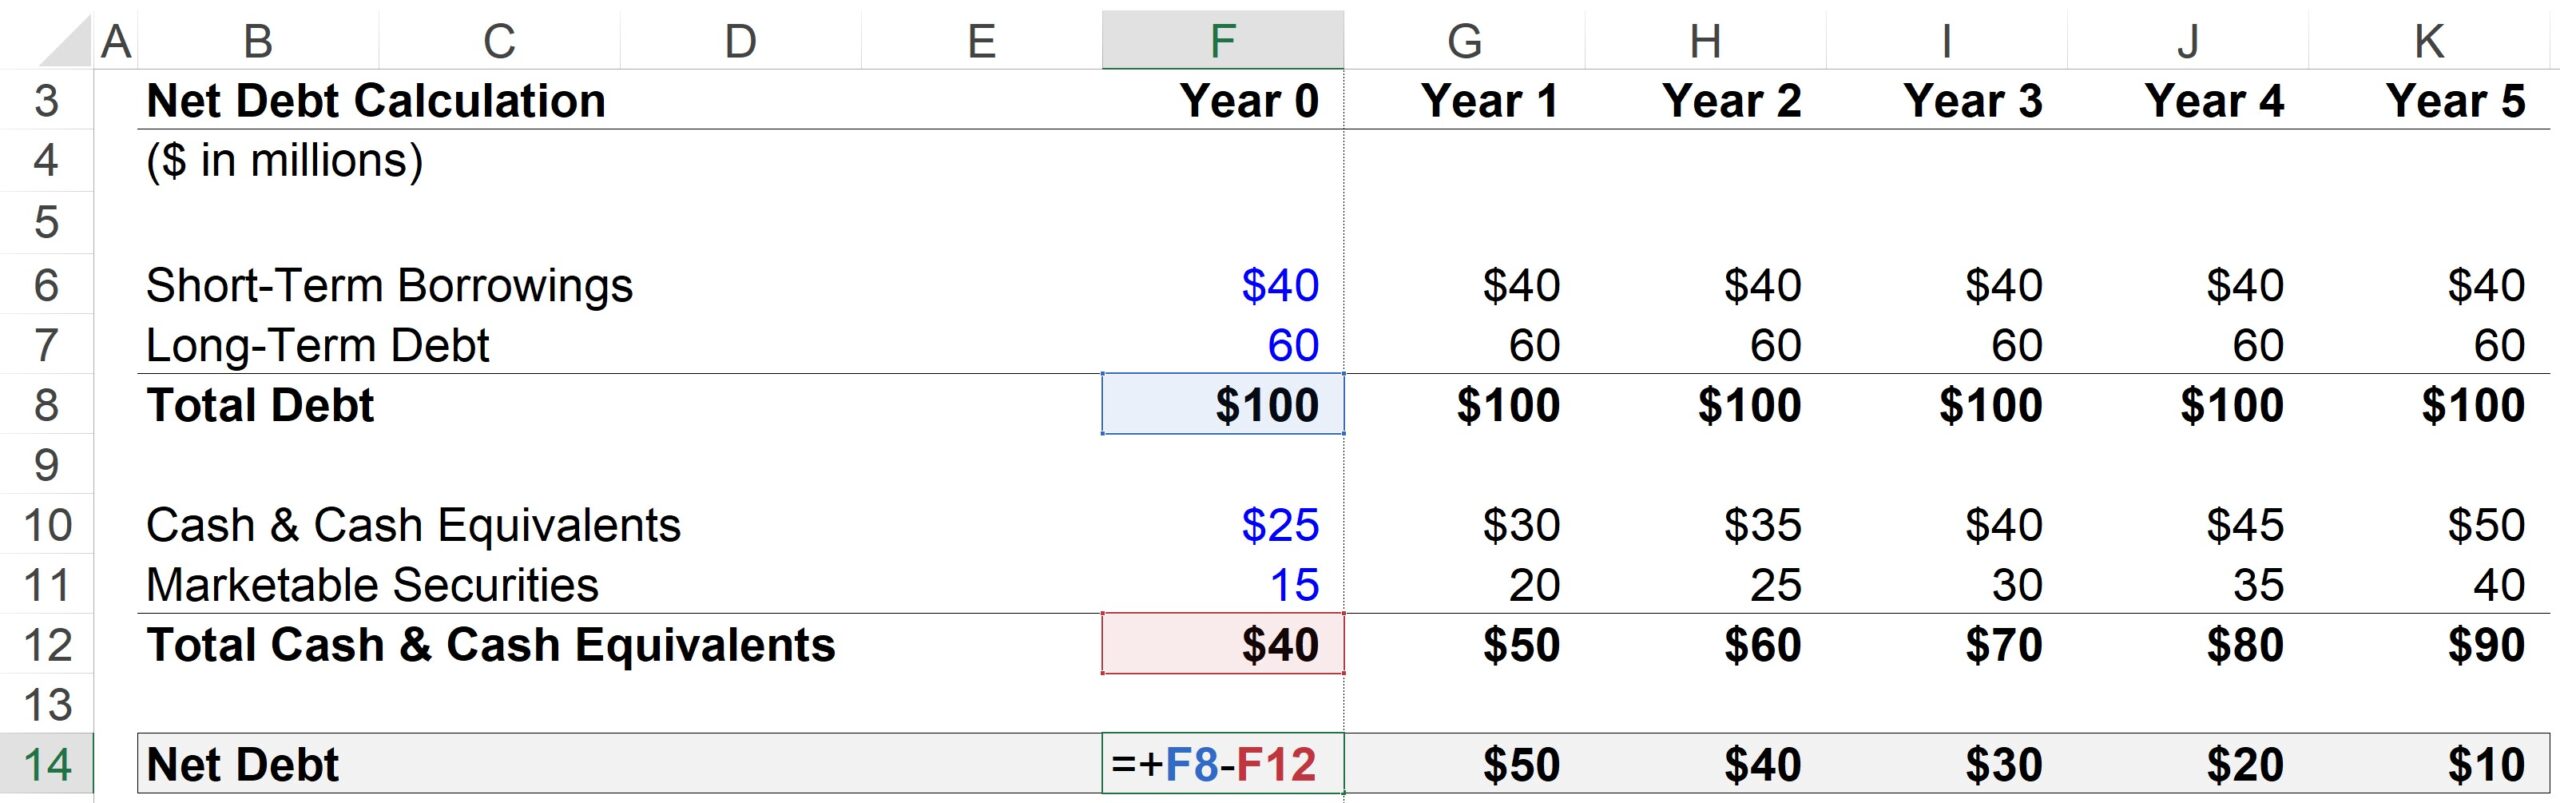
Task: Click the Net Debt formula cell F14
Action: click(x=1222, y=765)
